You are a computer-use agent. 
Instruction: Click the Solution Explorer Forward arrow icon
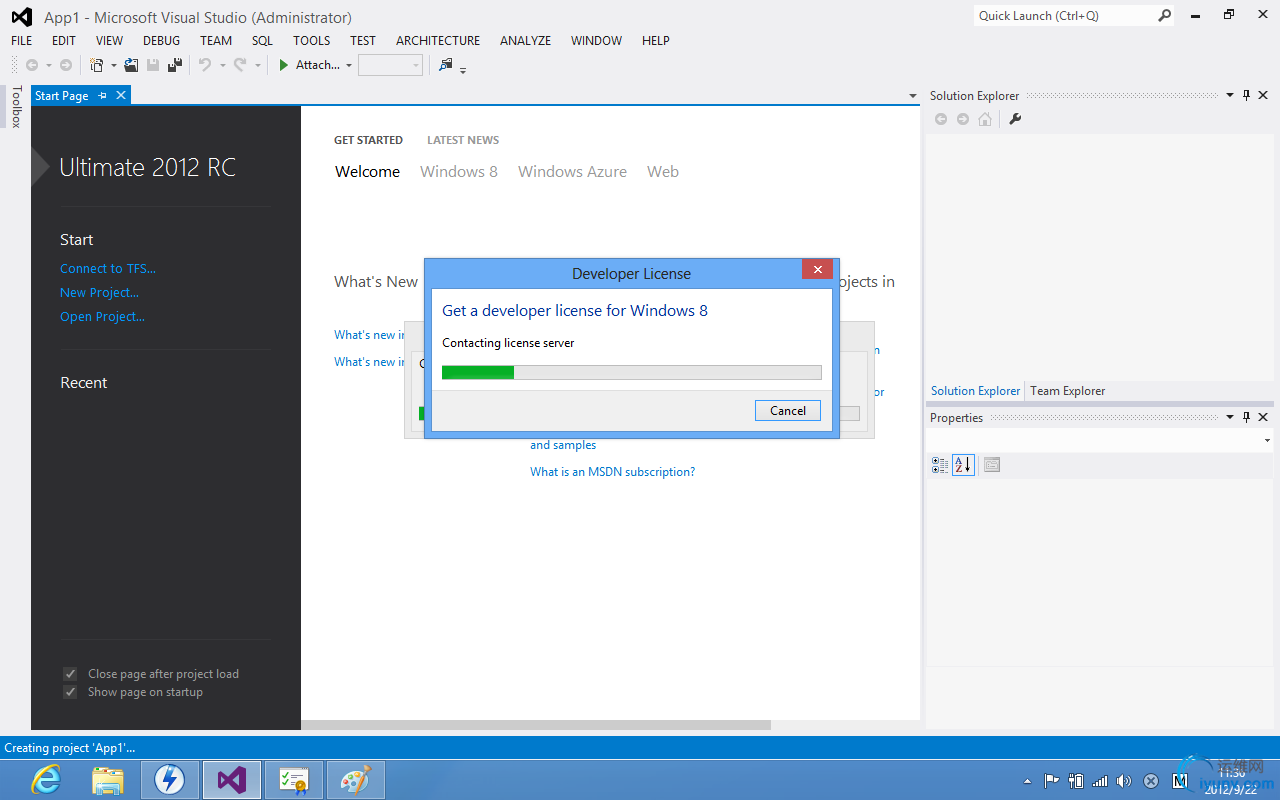963,119
